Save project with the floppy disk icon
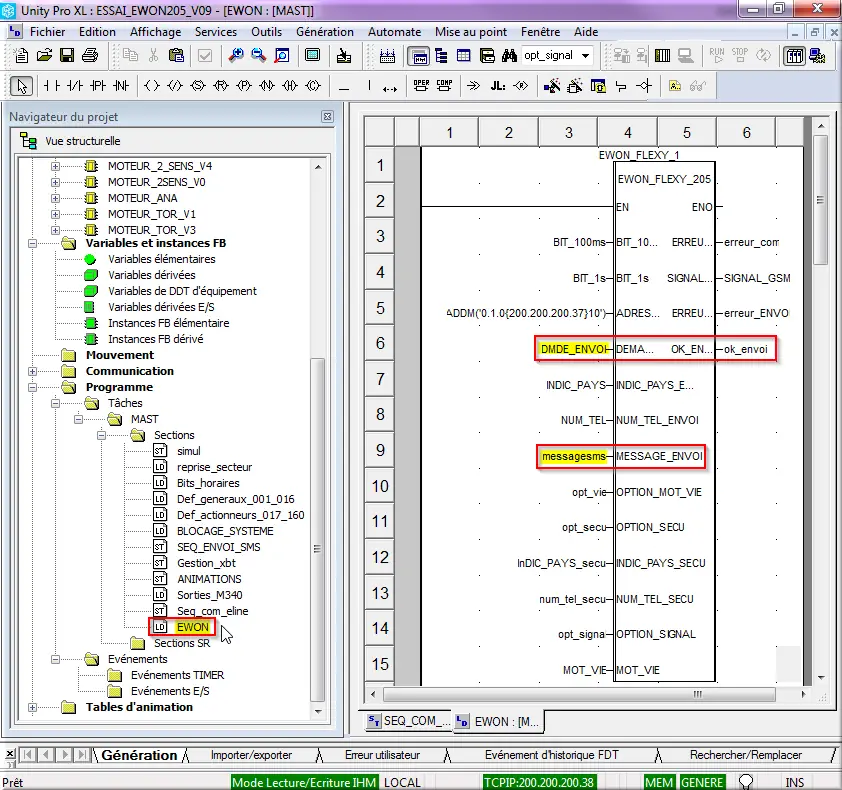842x790 pixels. pyautogui.click(x=67, y=55)
